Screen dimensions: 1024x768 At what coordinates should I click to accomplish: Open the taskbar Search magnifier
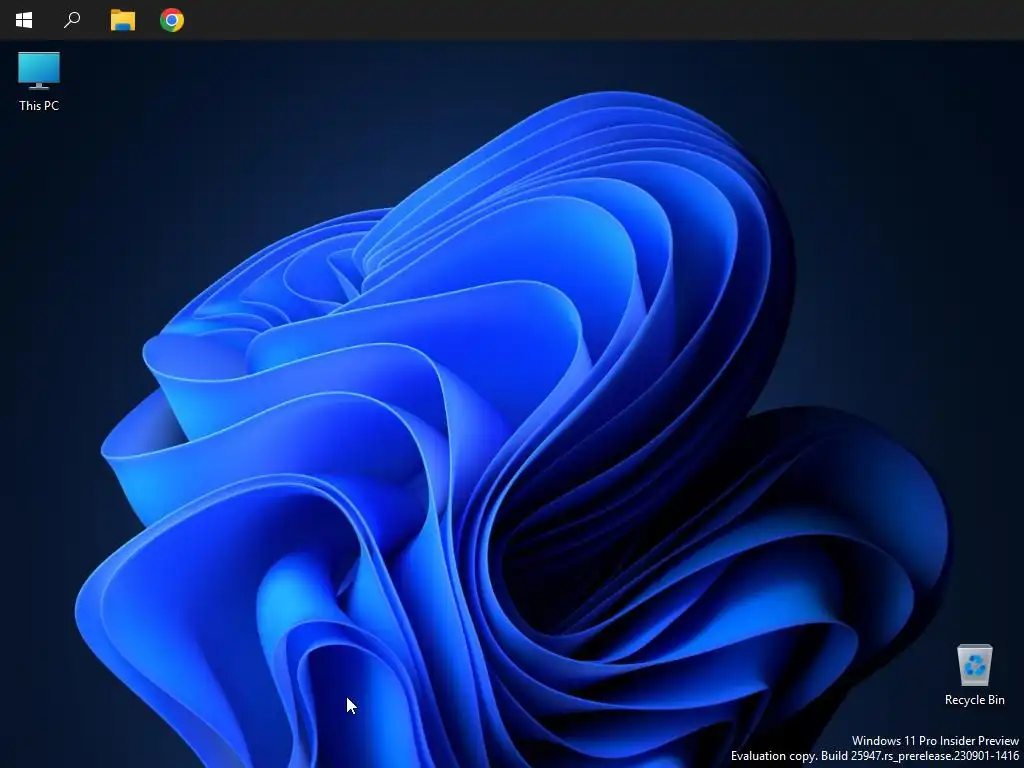tap(72, 20)
